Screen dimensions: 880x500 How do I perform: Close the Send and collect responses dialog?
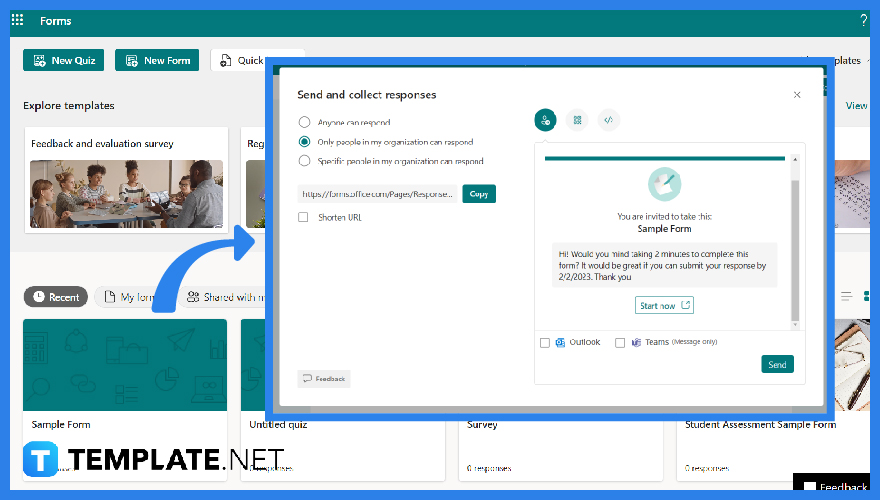(797, 95)
